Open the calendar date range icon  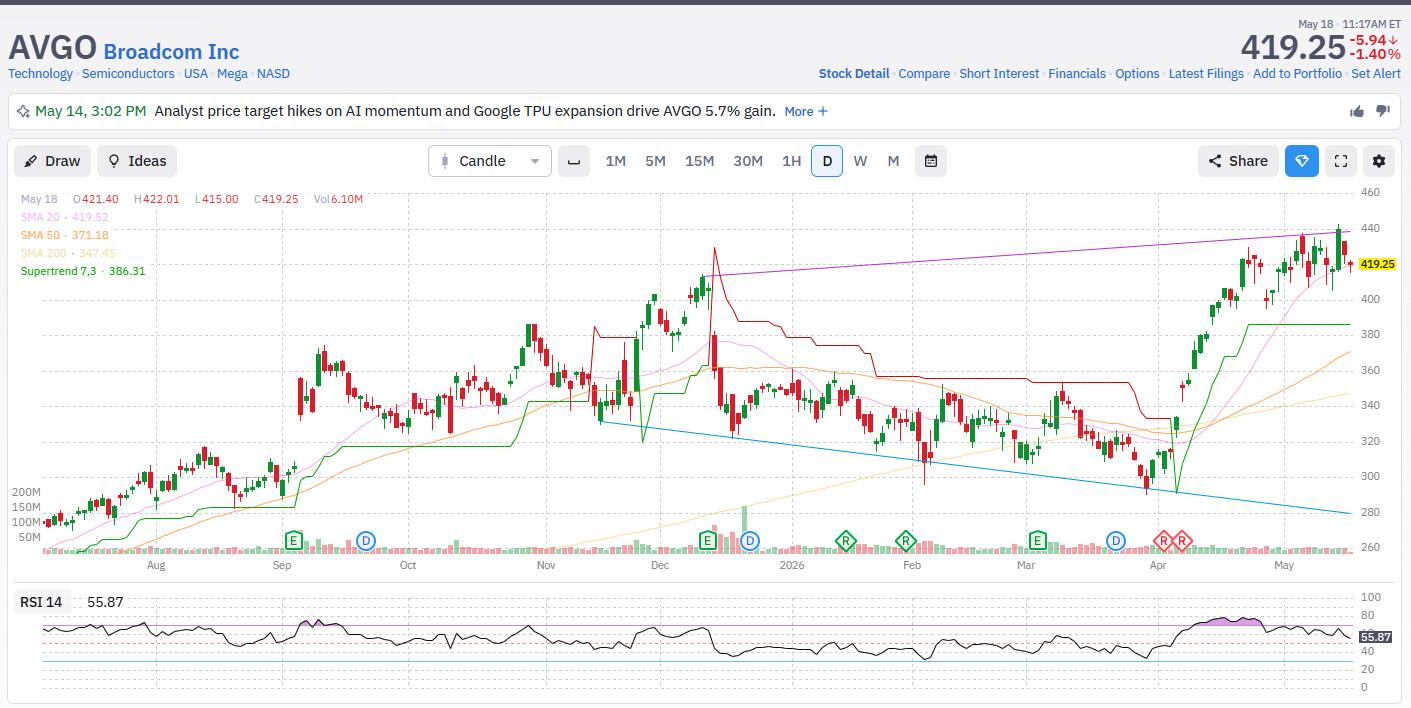tap(931, 161)
